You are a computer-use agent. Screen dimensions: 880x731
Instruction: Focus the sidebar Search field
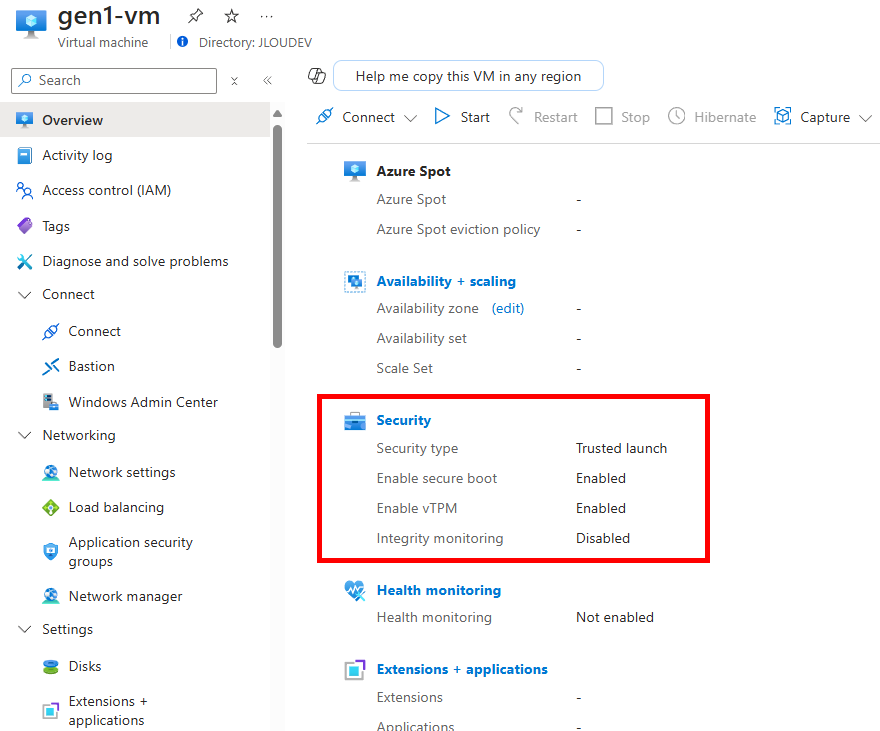tap(114, 81)
